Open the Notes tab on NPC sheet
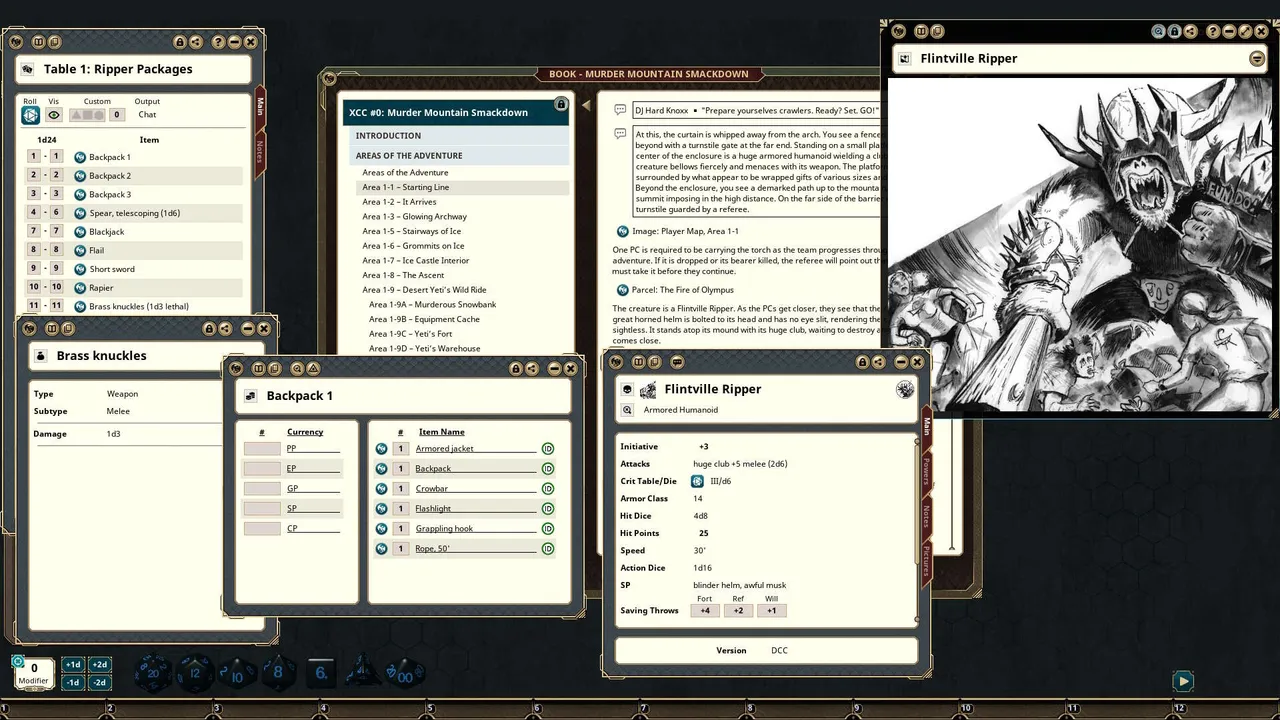1280x720 pixels. [926, 517]
